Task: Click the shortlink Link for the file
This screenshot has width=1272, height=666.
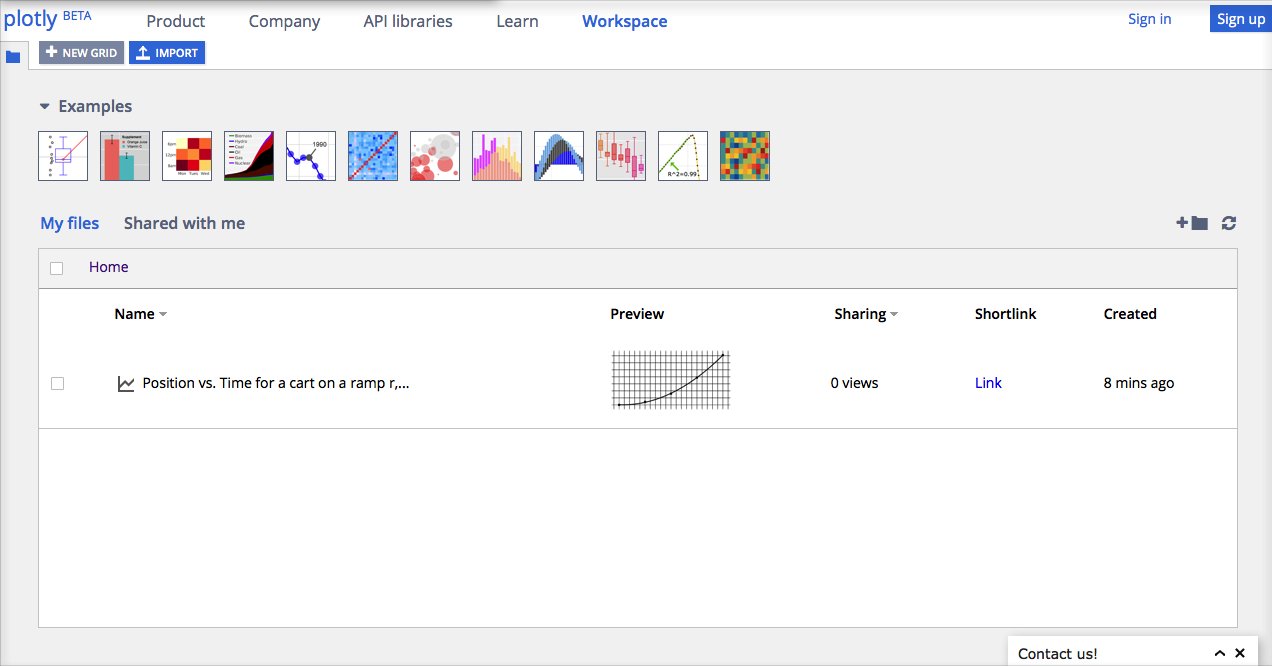Action: click(x=988, y=382)
